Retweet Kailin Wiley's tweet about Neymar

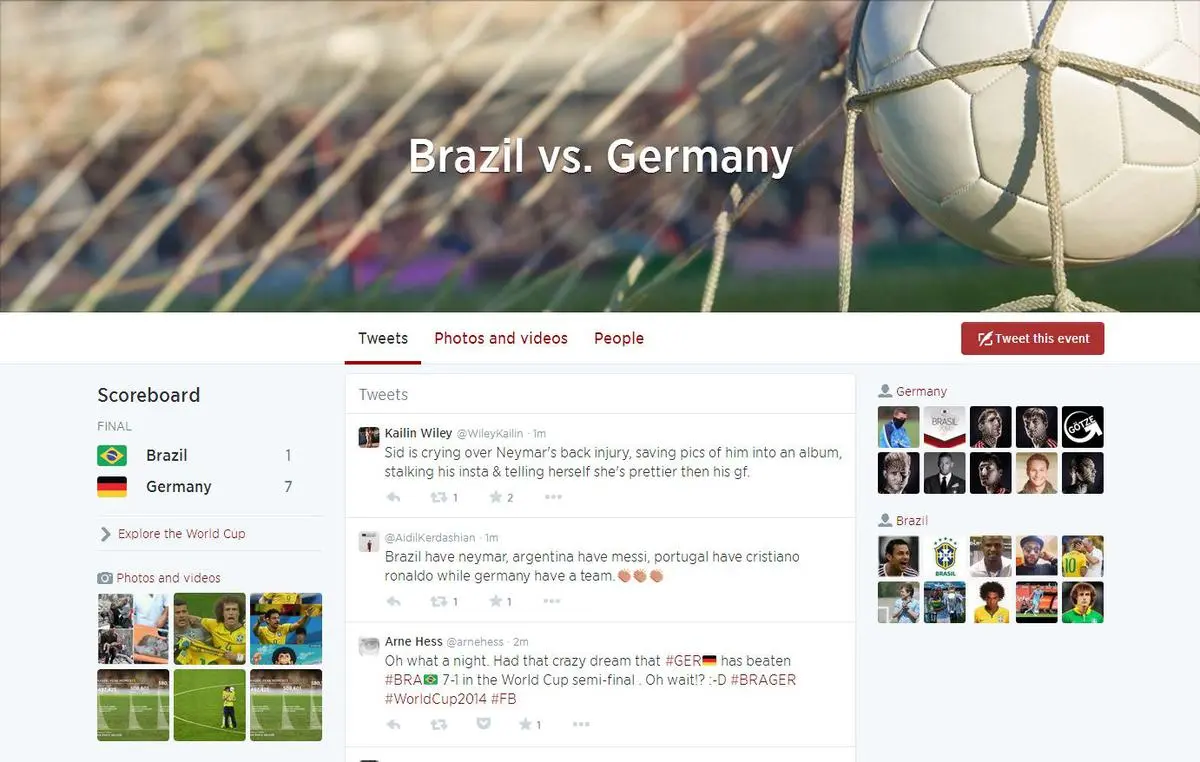pos(443,497)
